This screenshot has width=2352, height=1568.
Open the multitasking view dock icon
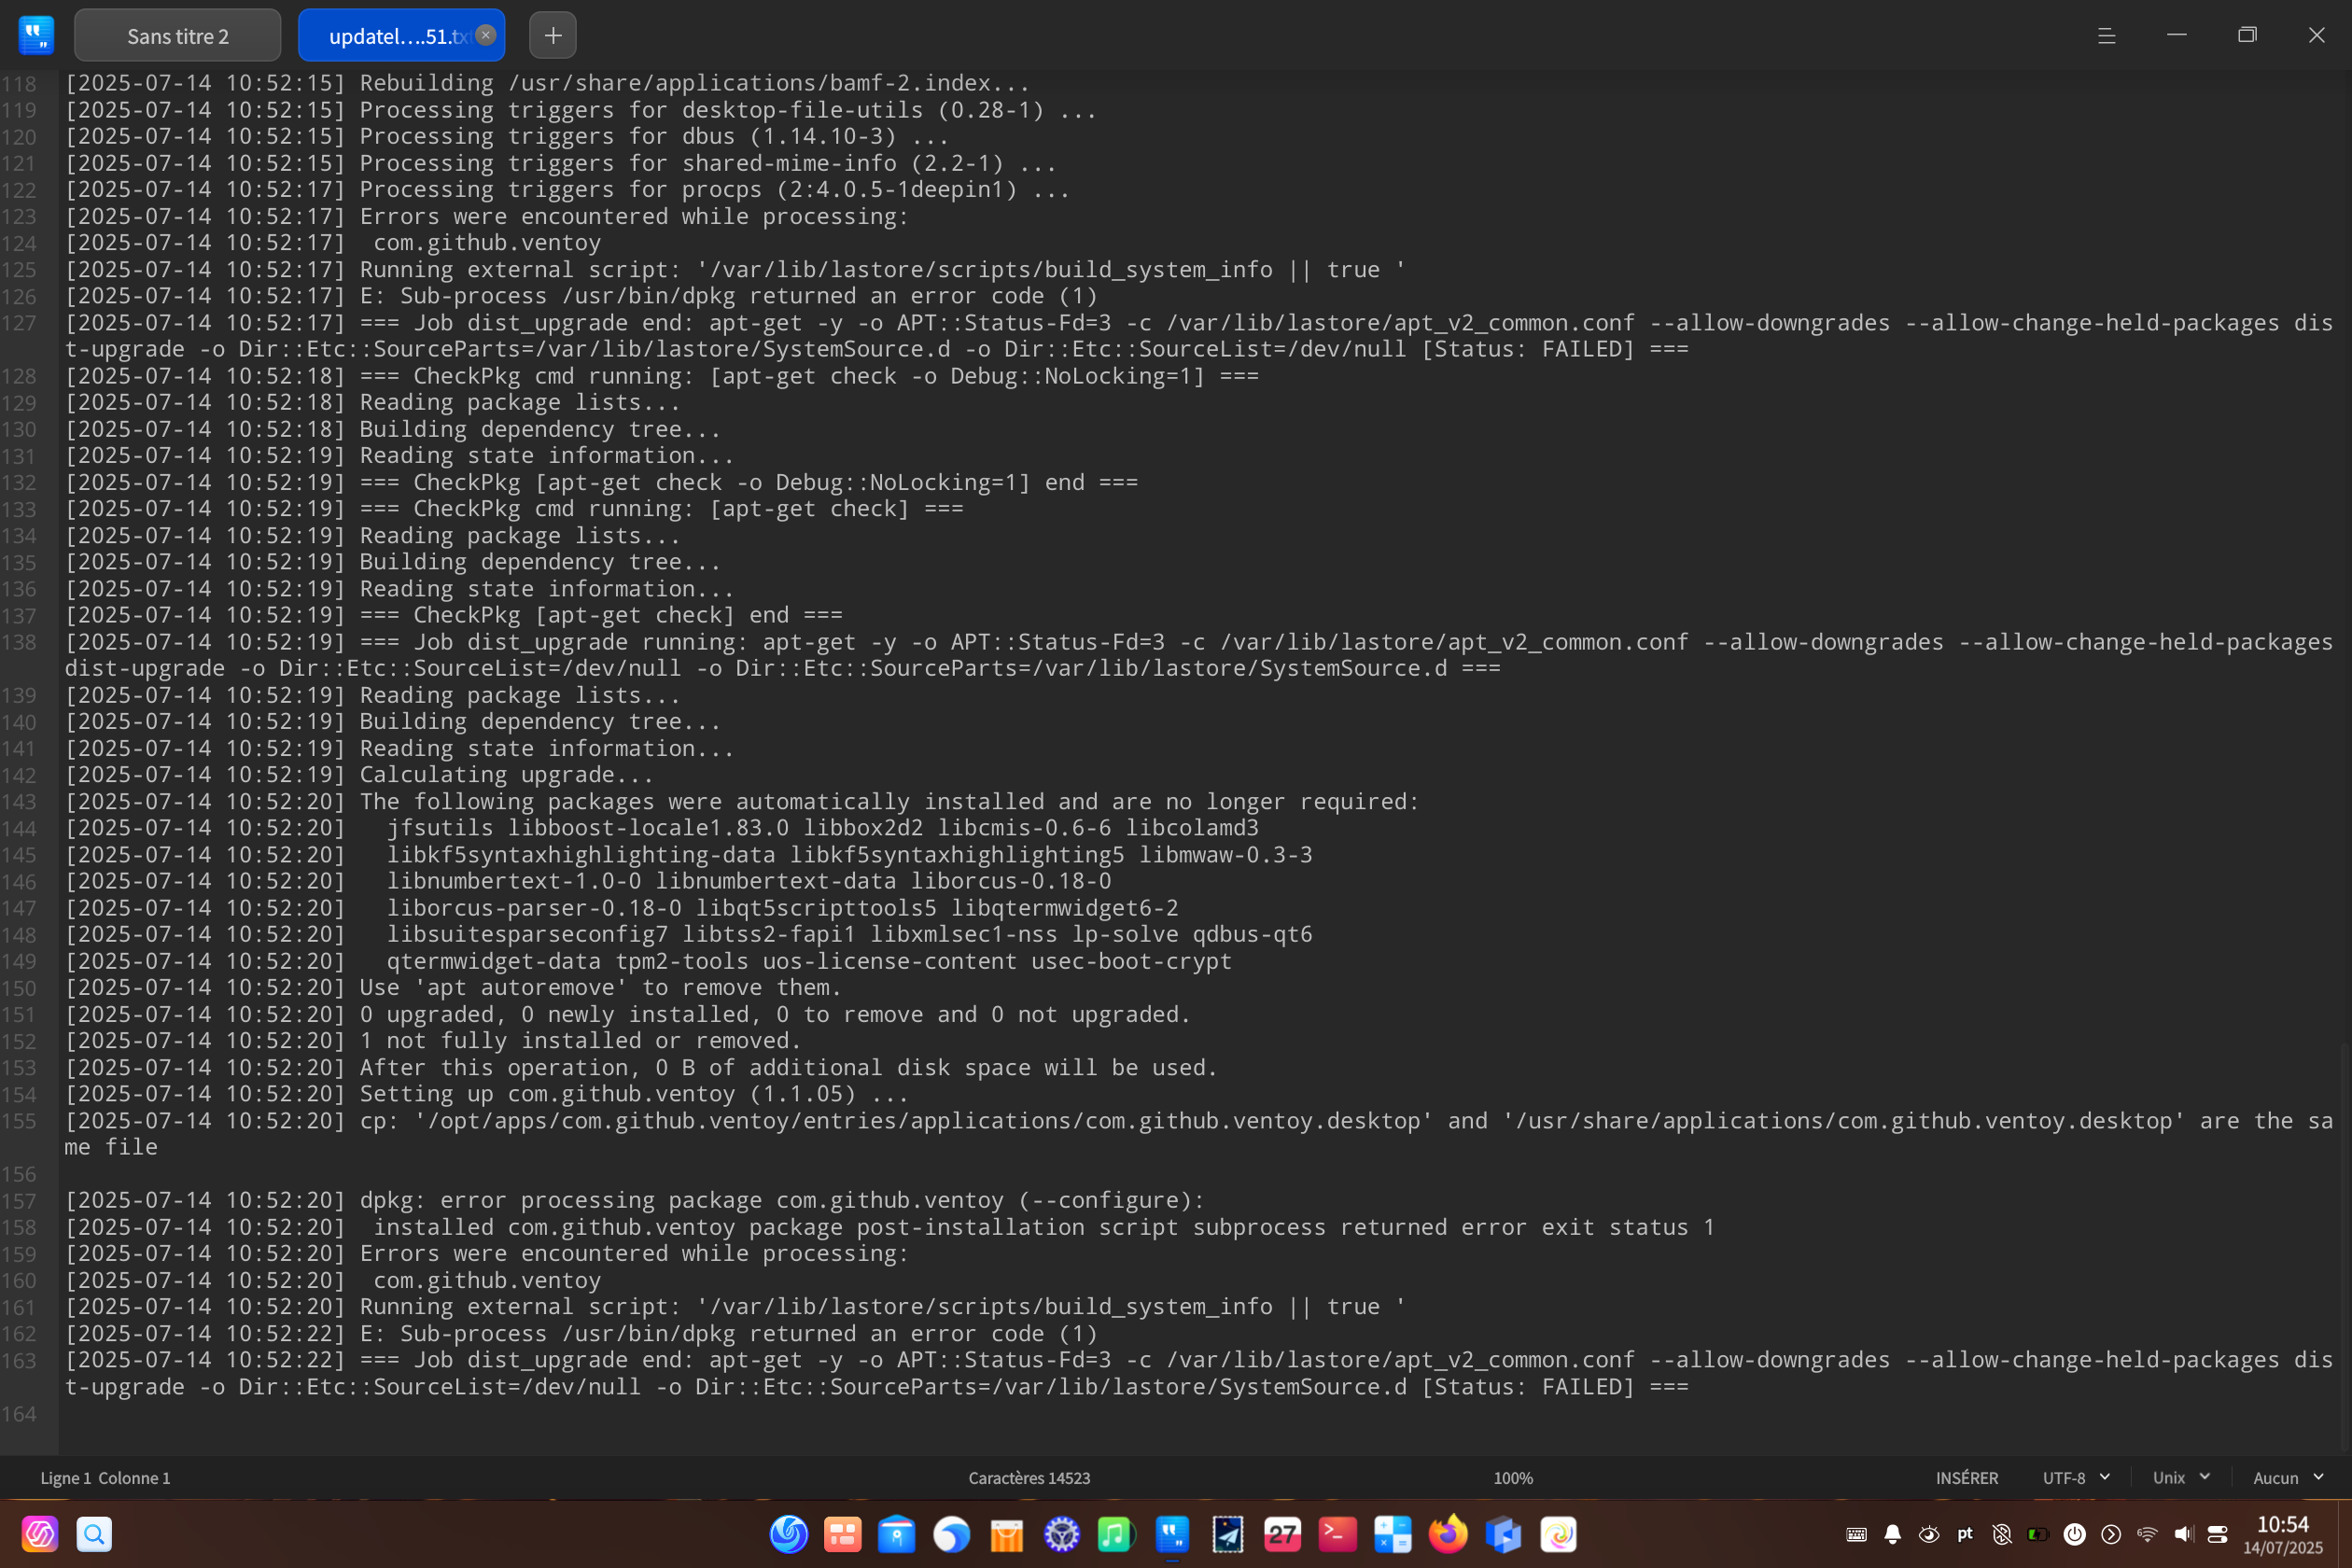842,1533
